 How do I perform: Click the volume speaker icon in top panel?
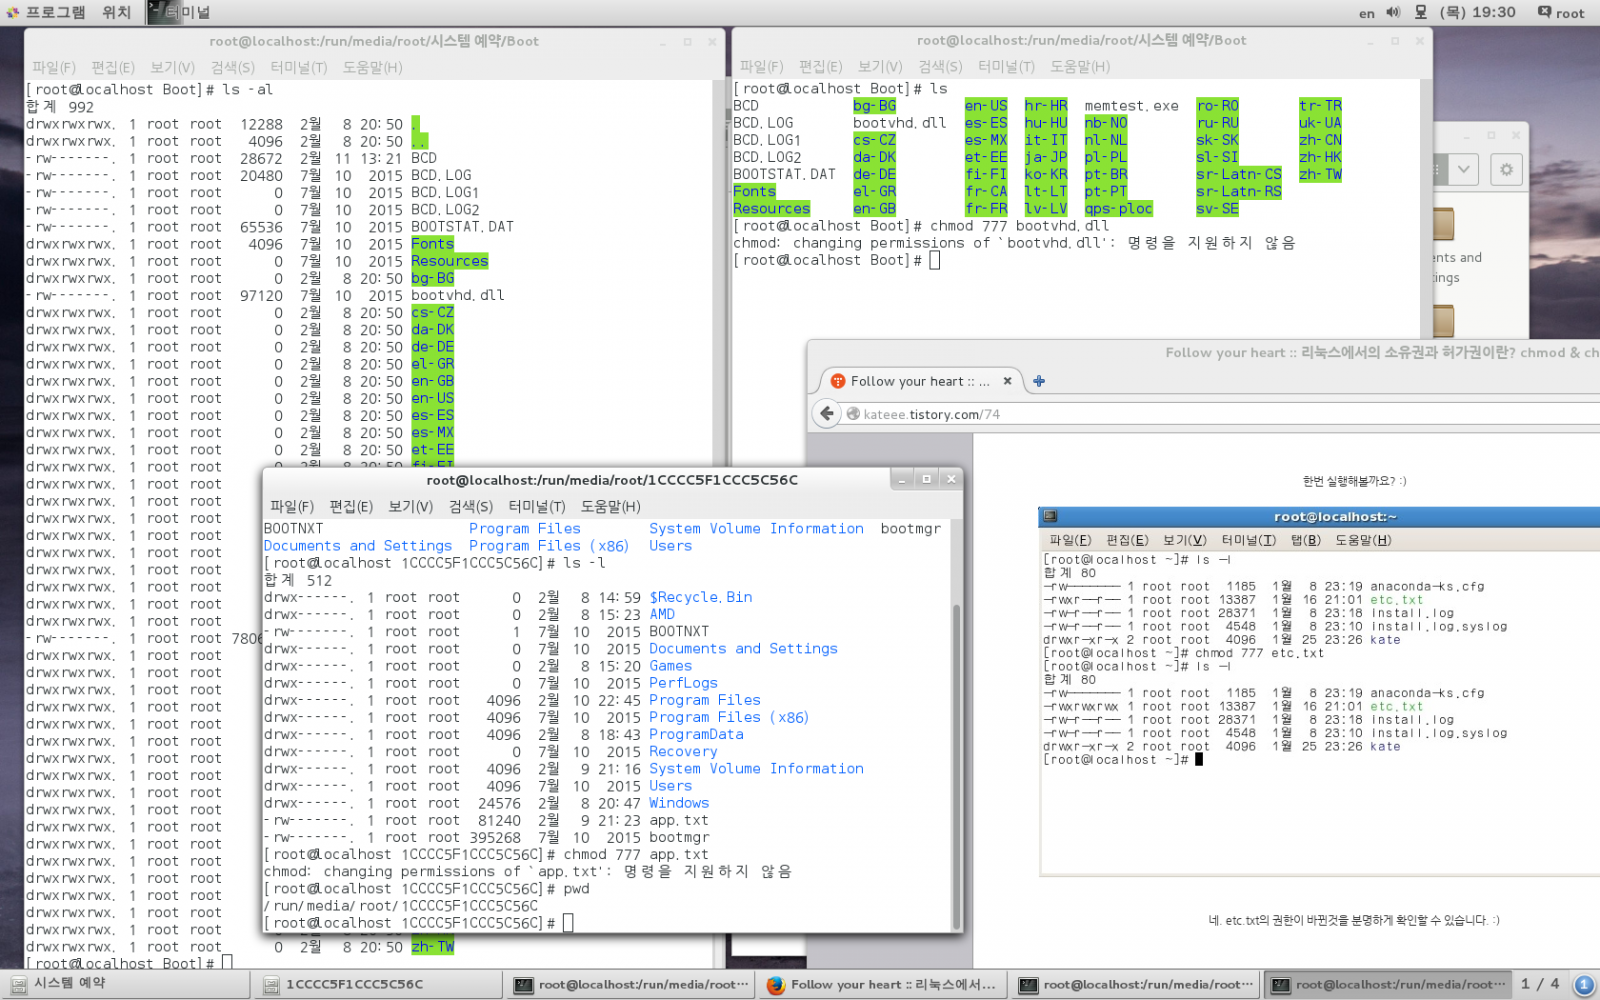click(1393, 13)
